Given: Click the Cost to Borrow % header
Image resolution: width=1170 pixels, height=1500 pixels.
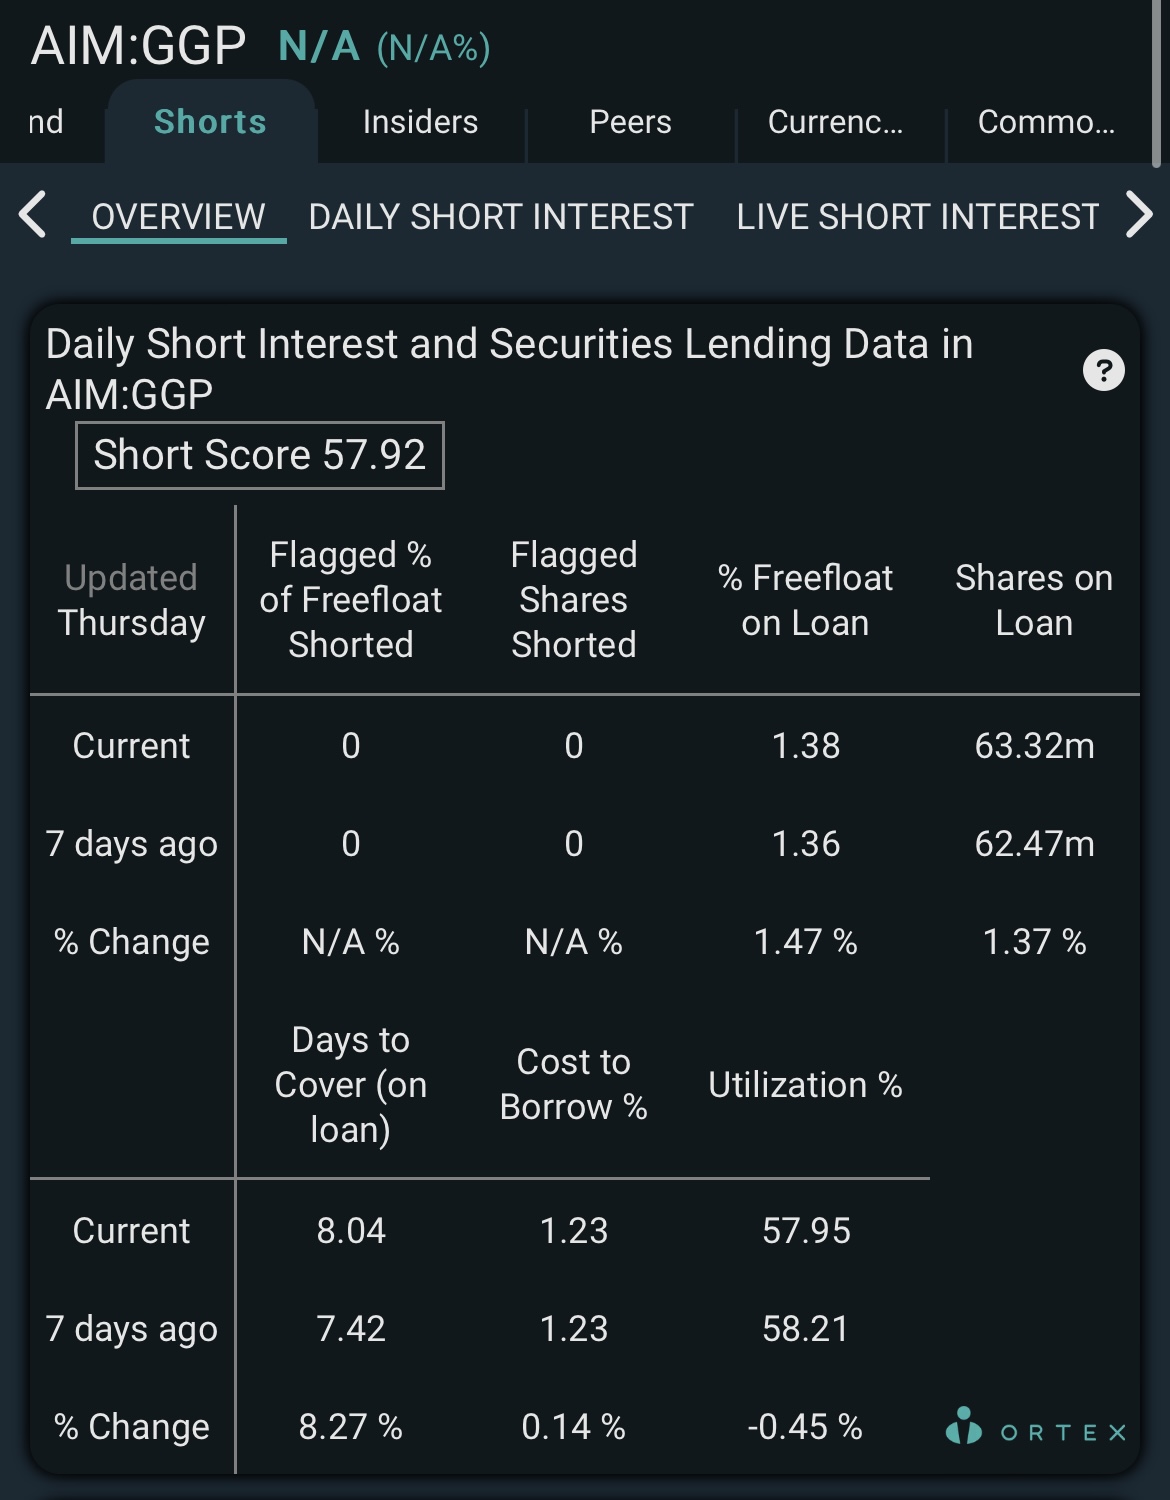Looking at the screenshot, I should click(x=574, y=1084).
